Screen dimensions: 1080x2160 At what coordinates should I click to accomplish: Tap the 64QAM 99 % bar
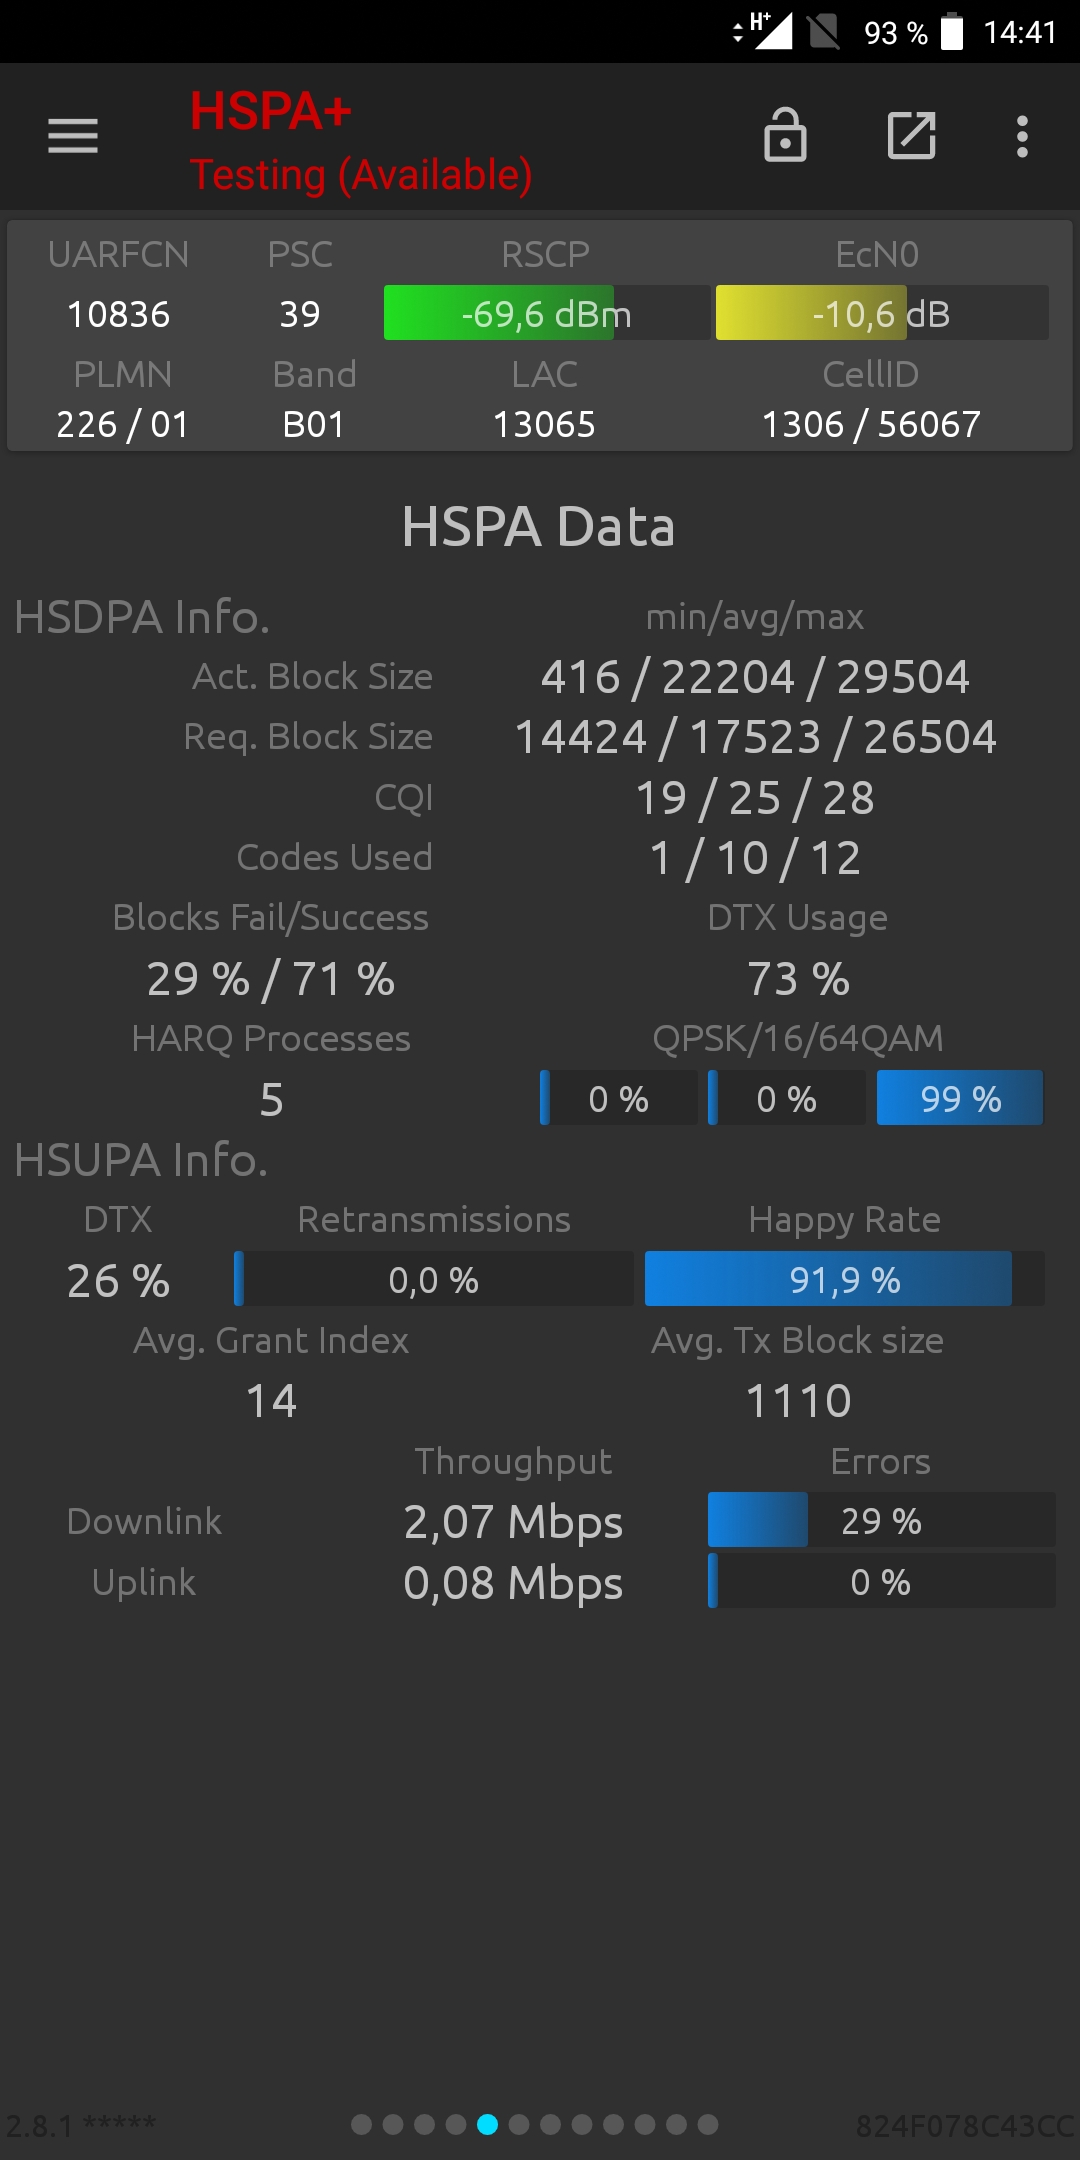960,1098
